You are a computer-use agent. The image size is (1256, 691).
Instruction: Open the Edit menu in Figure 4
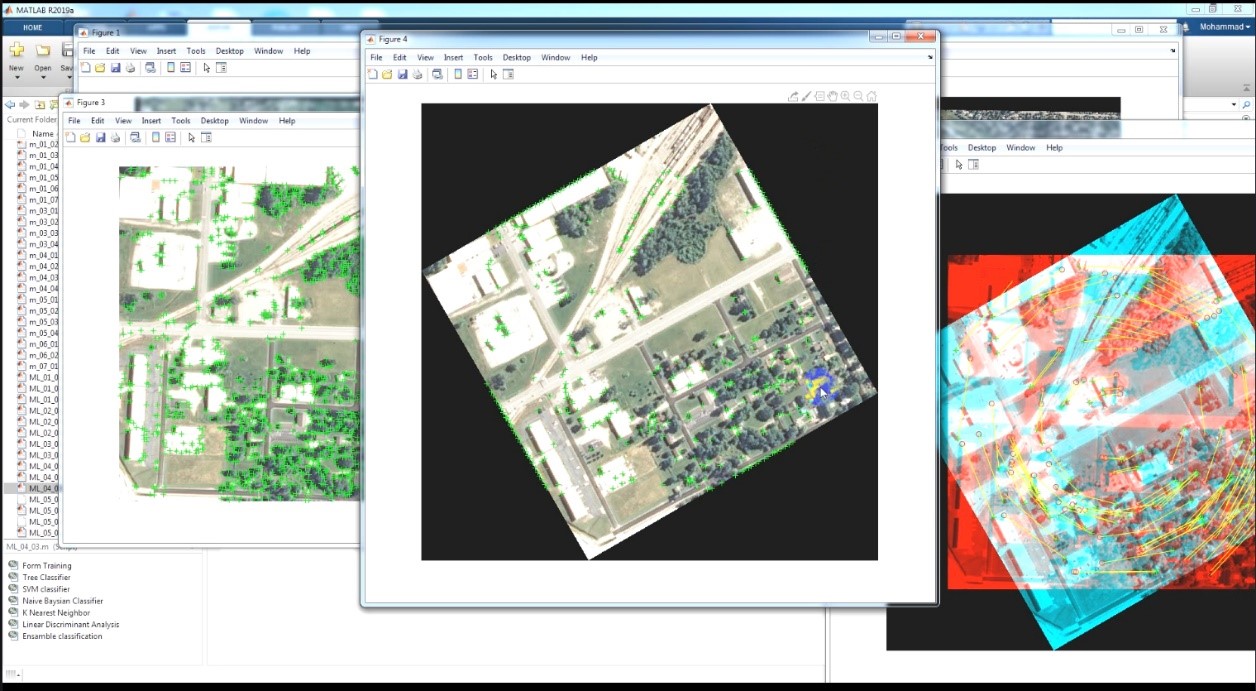[x=399, y=57]
